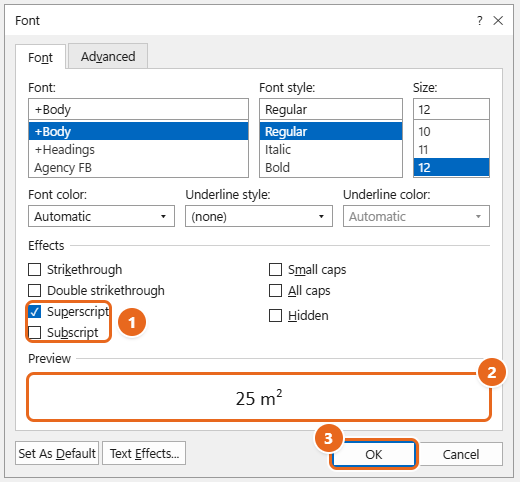Screen dimensions: 520x482
Task: Confirm with the OK button
Action: click(374, 454)
